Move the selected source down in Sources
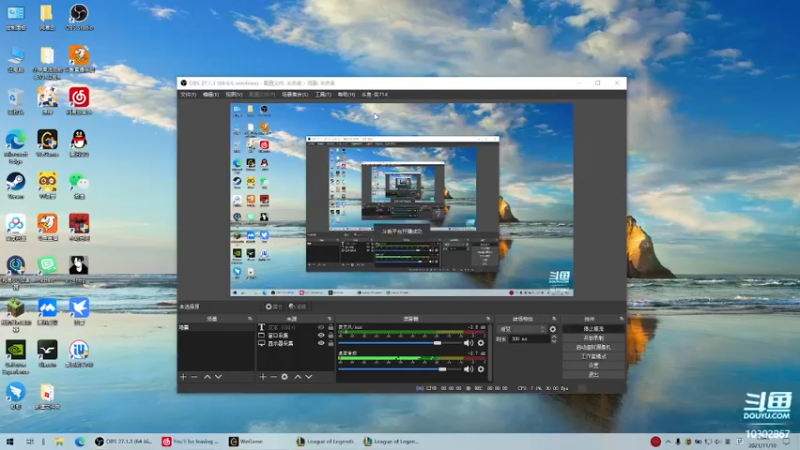 [309, 377]
